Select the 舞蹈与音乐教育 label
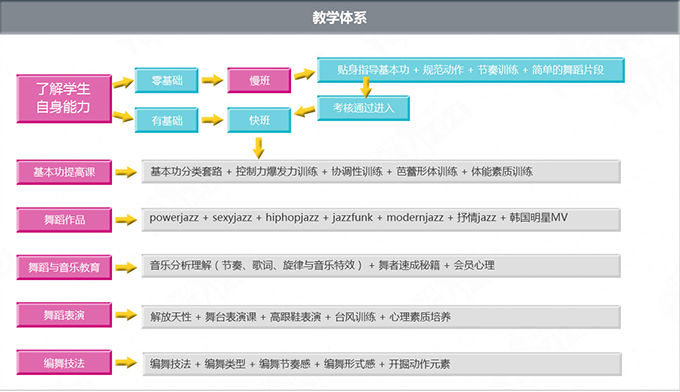Image resolution: width=680 pixels, height=392 pixels. click(x=64, y=268)
